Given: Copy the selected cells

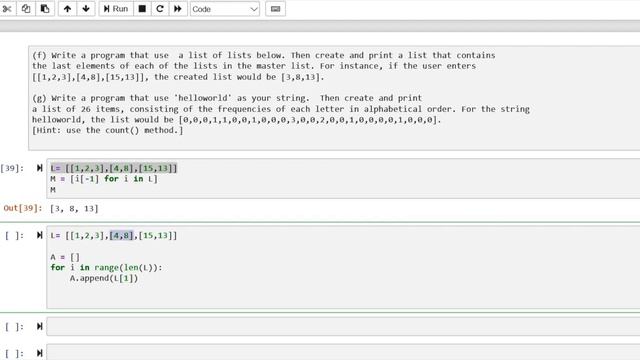Looking at the screenshot, I should [26, 9].
